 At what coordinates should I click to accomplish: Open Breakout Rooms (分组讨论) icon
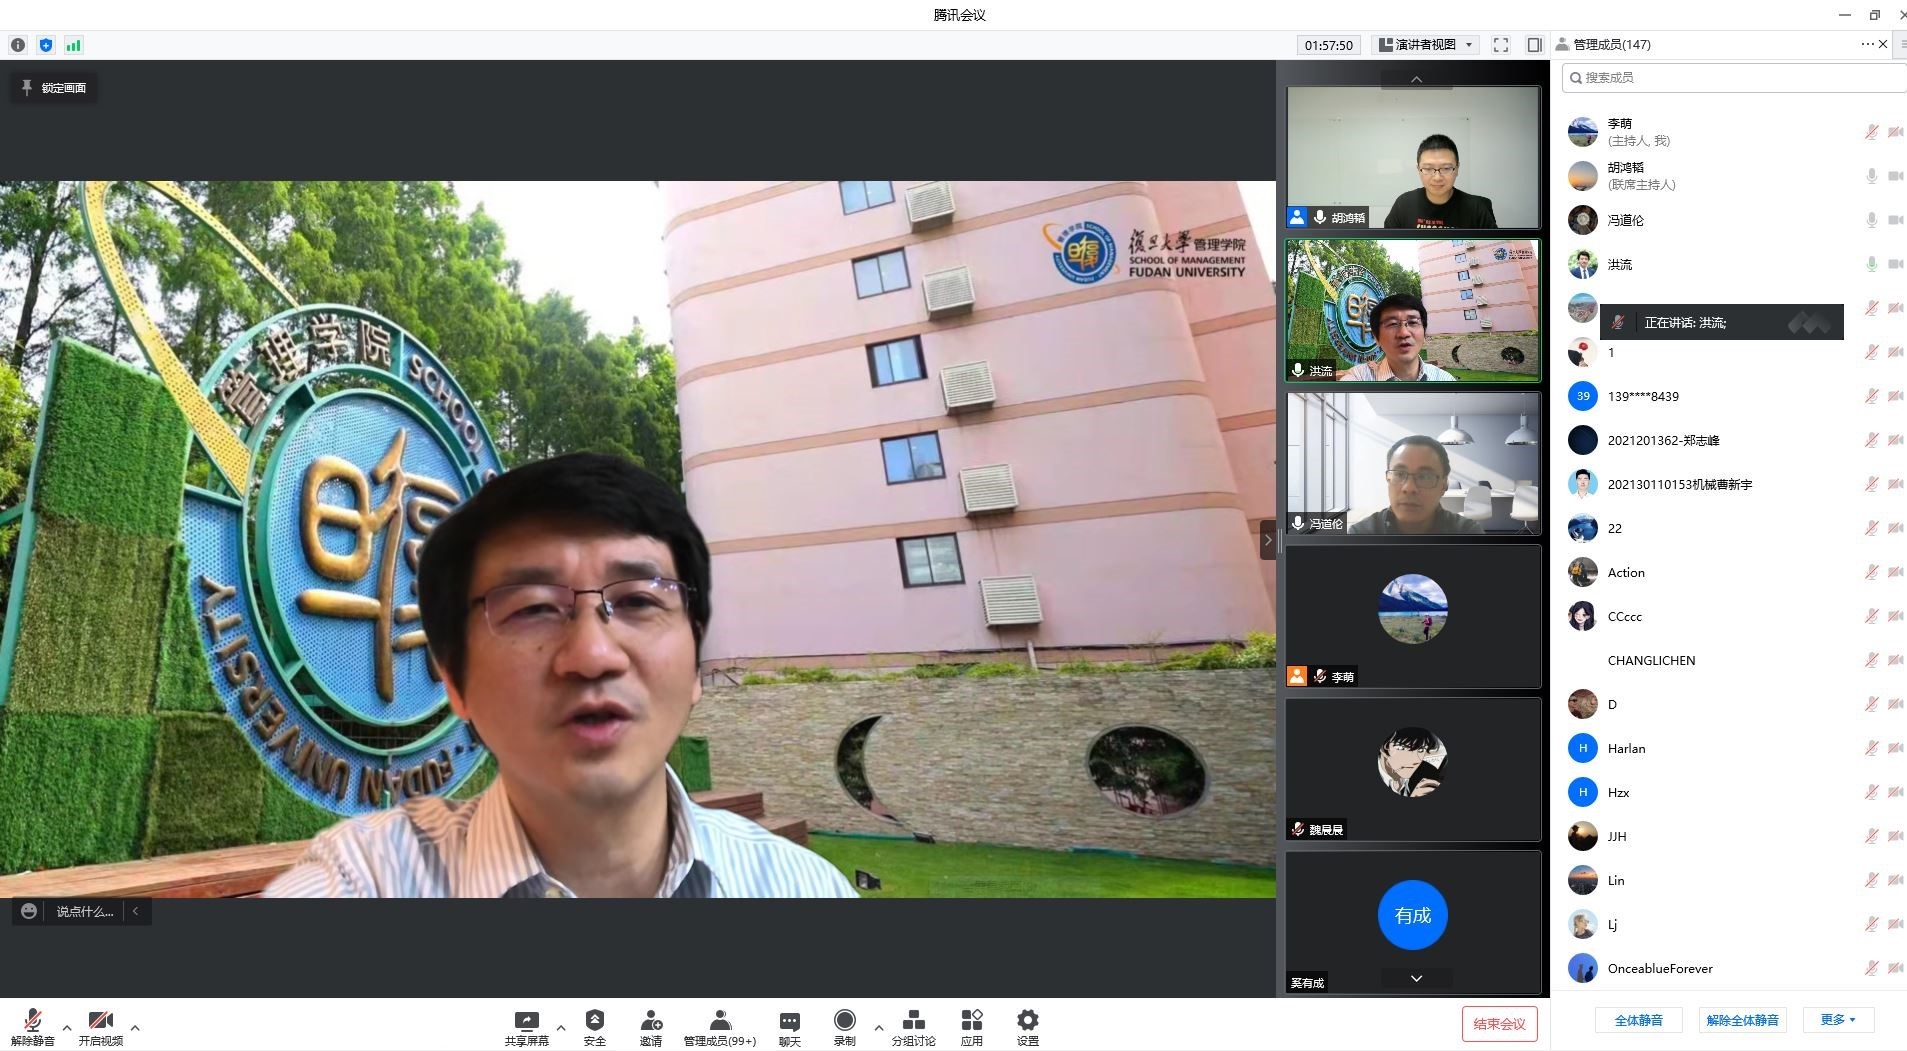point(913,1021)
